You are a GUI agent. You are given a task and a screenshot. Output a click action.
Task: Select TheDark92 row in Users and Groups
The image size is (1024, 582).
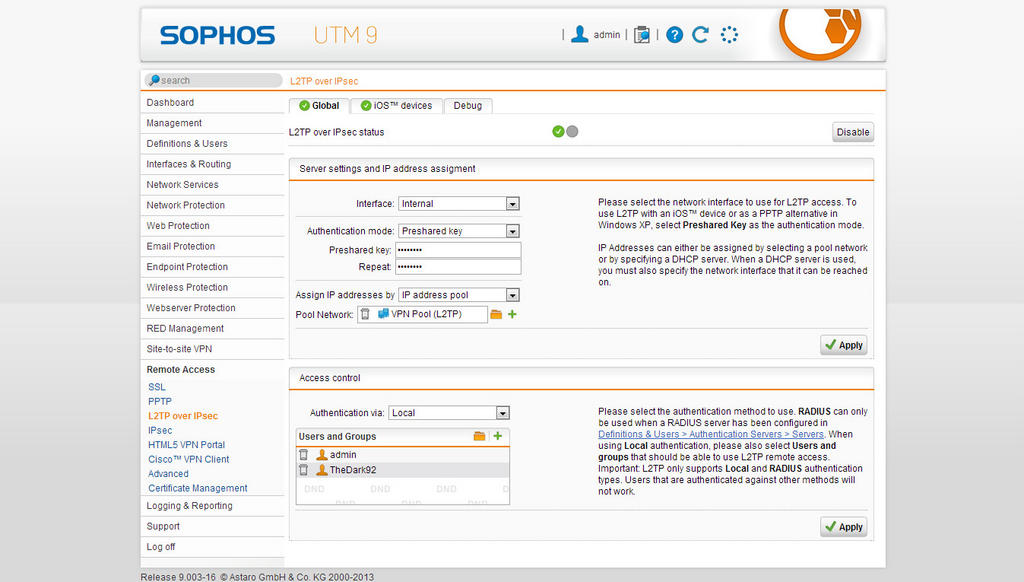point(403,470)
